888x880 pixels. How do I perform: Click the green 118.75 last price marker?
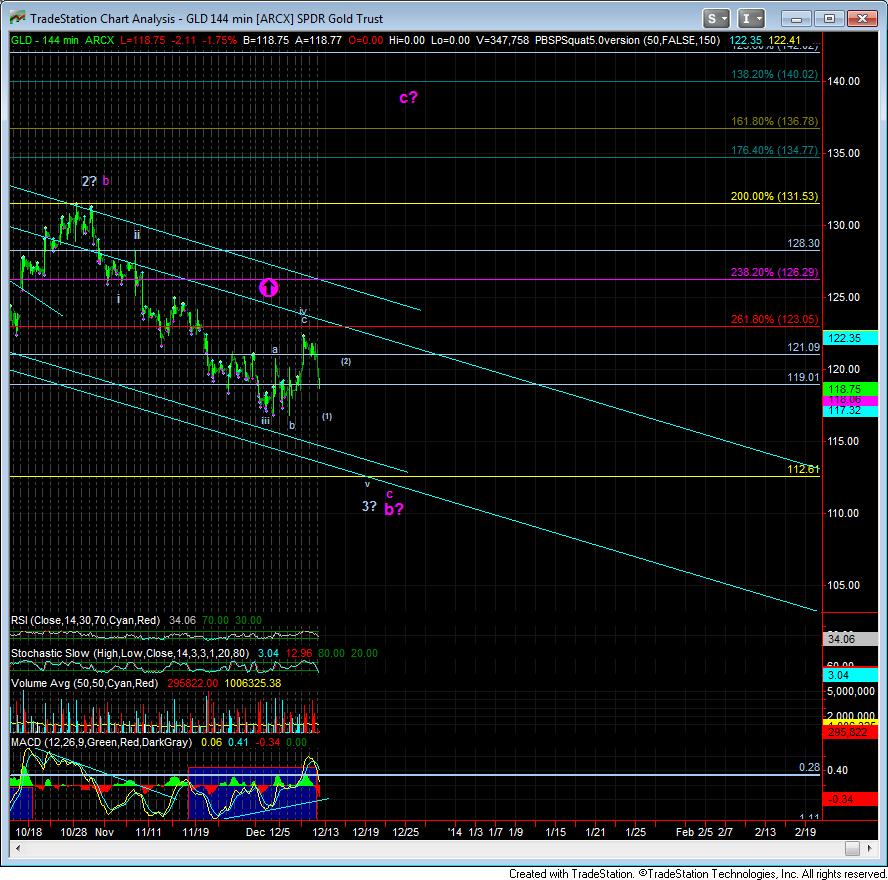click(851, 388)
